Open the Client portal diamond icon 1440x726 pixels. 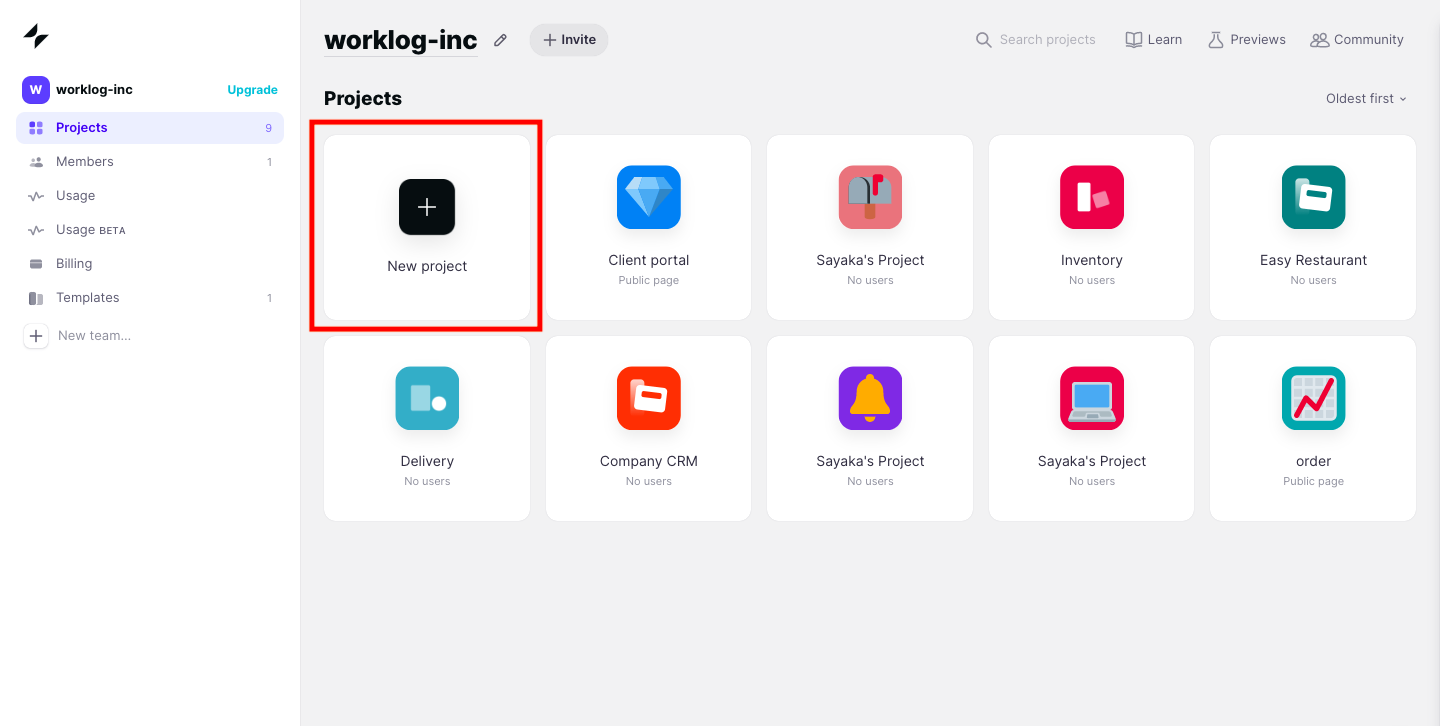tap(648, 197)
